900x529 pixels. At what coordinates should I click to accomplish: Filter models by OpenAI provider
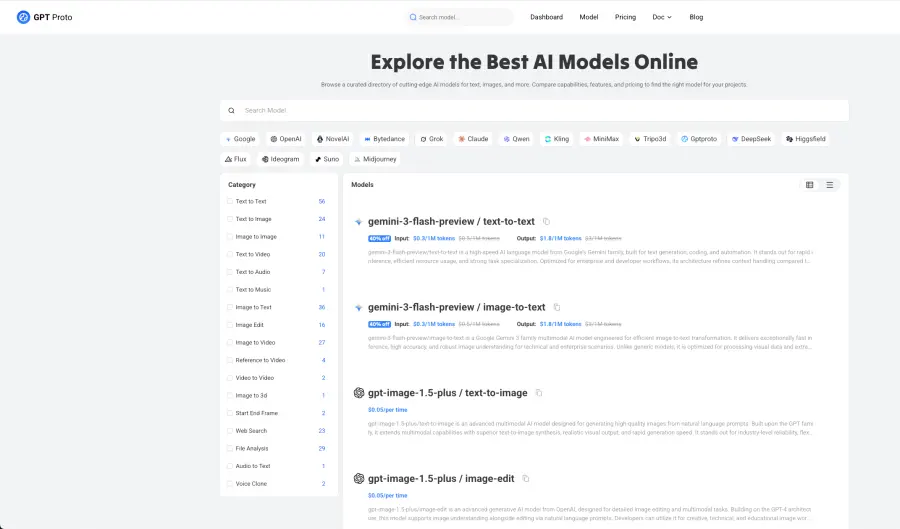tap(286, 139)
